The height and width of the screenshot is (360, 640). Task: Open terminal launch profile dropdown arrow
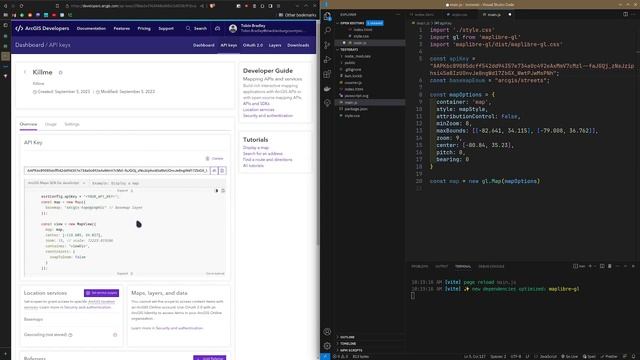(595, 266)
